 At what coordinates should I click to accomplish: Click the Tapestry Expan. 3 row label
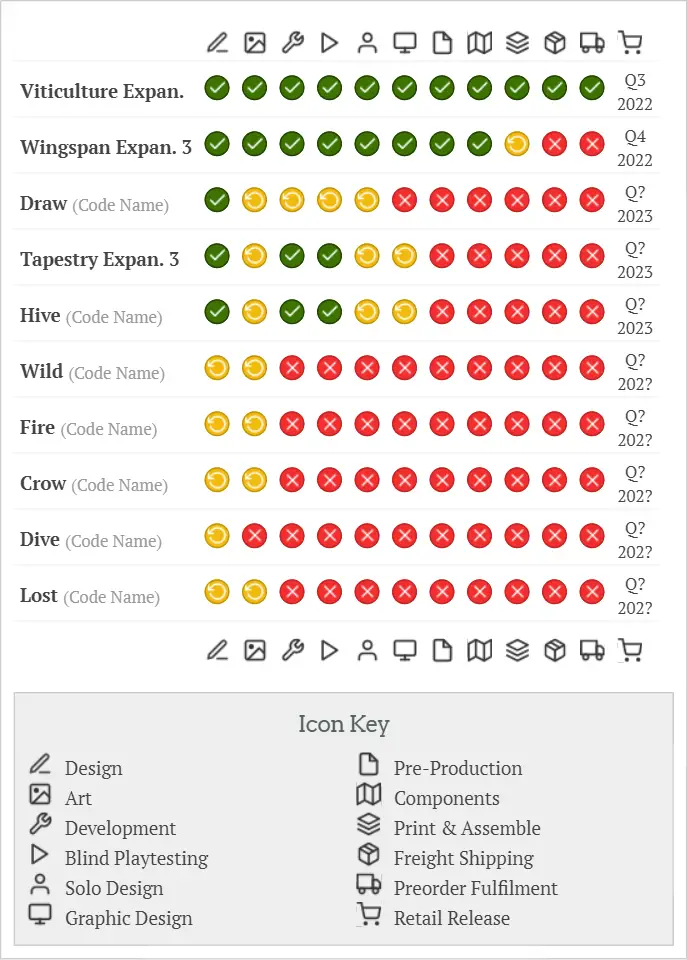tap(99, 260)
